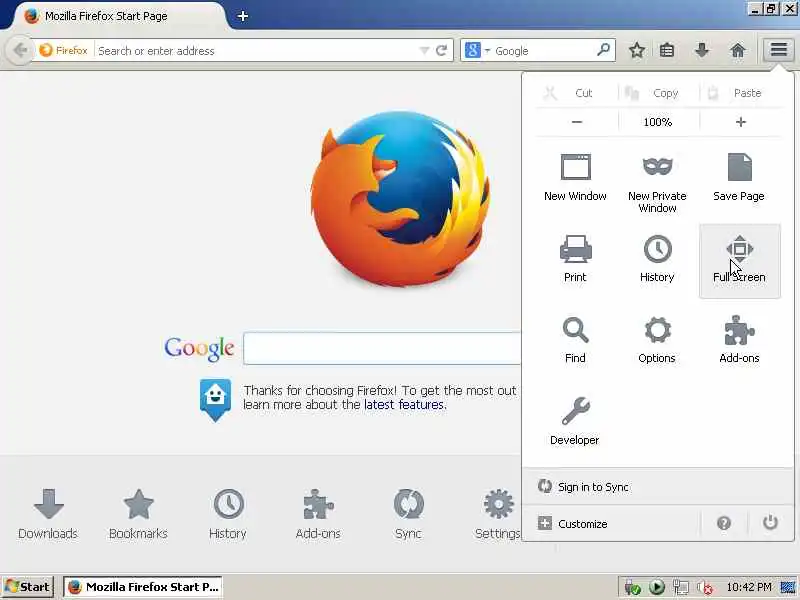
Task: Click Mozilla Firefox taskbar button
Action: pyautogui.click(x=143, y=587)
